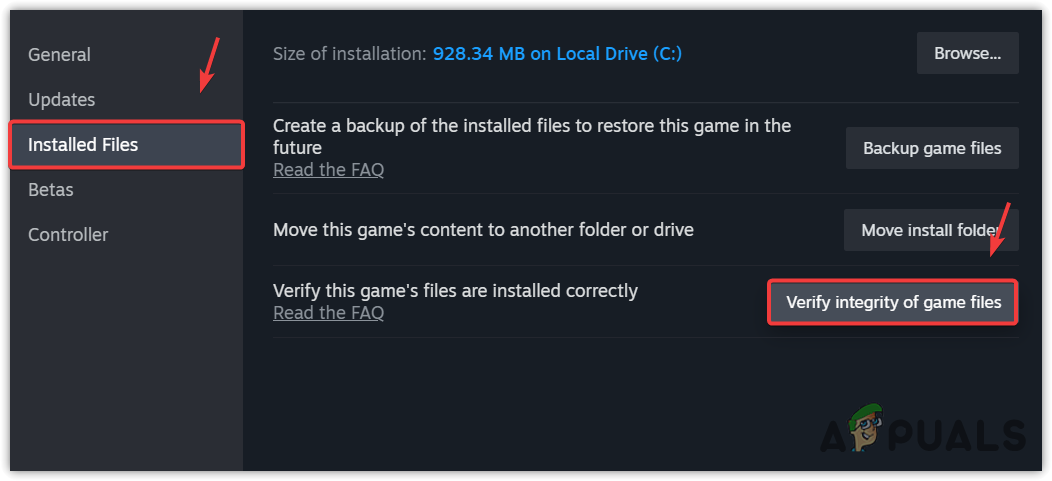Viewport: 1052px width, 481px height.
Task: Open Read the FAQ link under verify description
Action: point(328,313)
